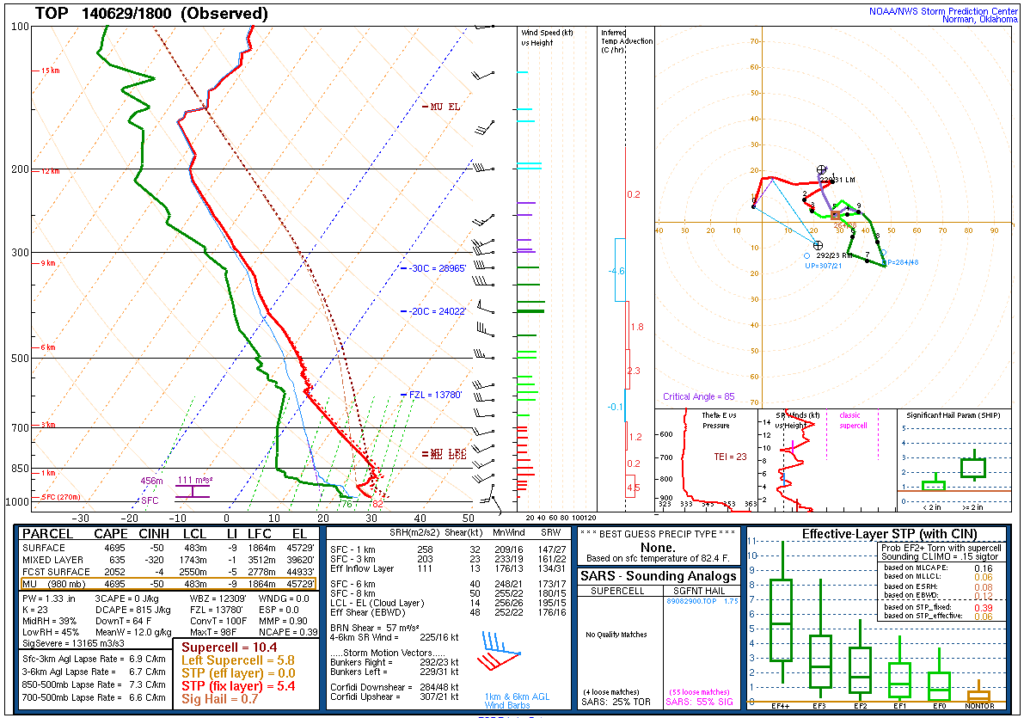1024x718 pixels.
Task: Select the SUPERCELL tab in SARS panel
Action: [x=618, y=592]
